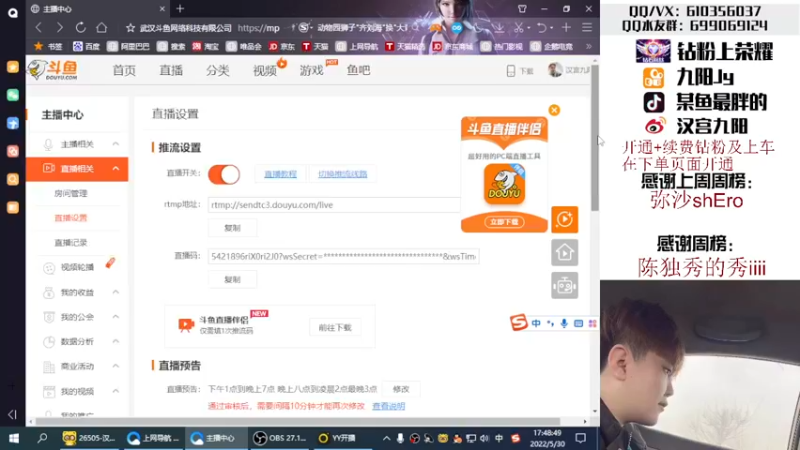Click the Sogou toolbar microphone icon
This screenshot has width=800, height=450.
coord(564,323)
